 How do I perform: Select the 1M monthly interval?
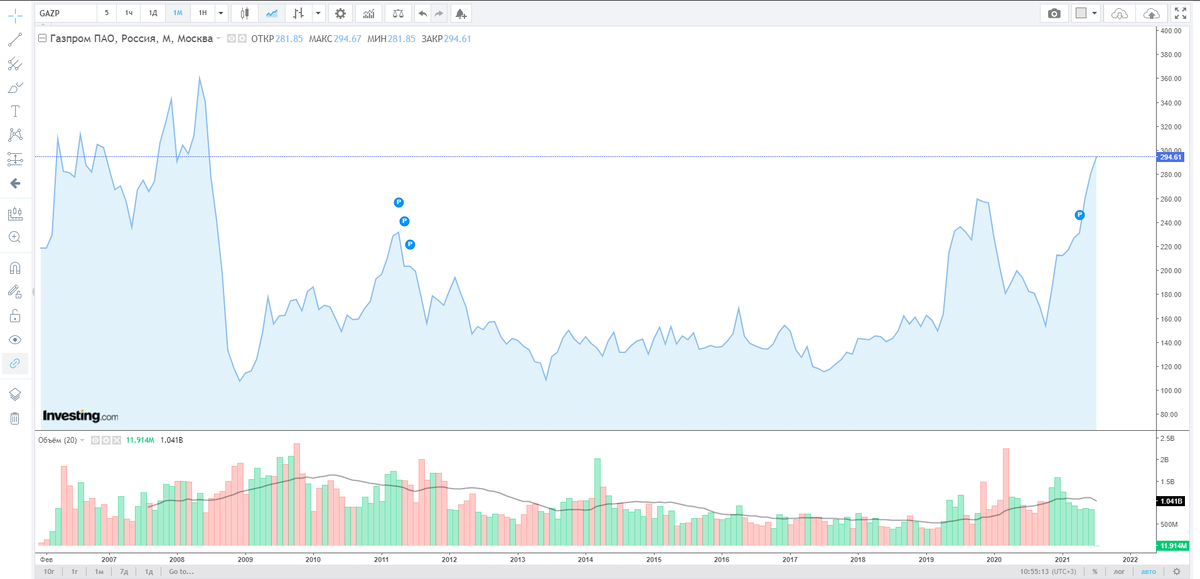click(x=177, y=13)
